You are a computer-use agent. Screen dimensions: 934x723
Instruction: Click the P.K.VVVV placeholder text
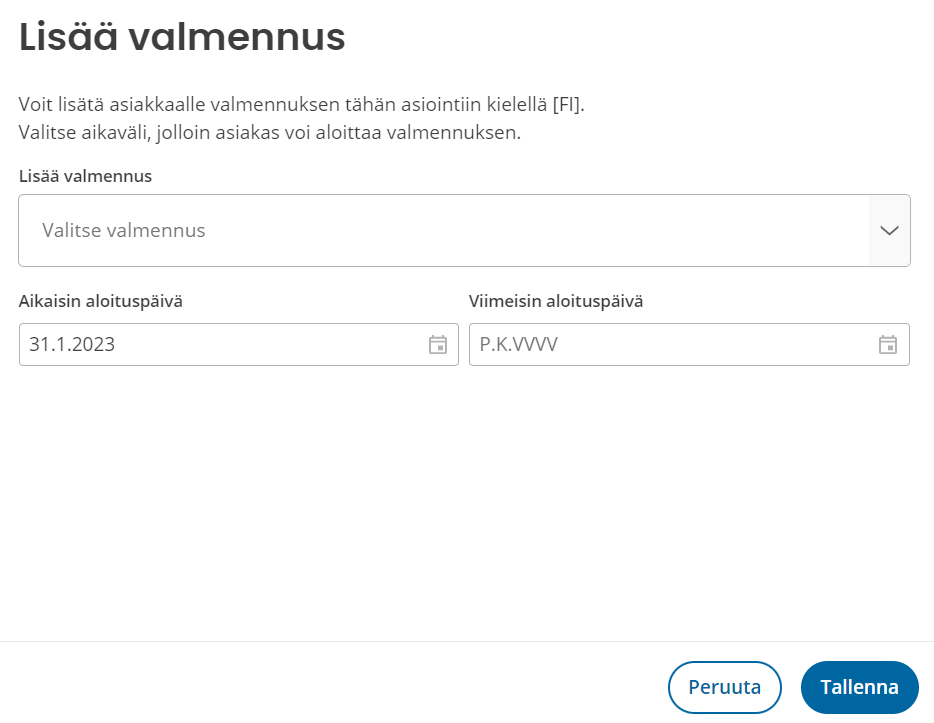coord(519,344)
